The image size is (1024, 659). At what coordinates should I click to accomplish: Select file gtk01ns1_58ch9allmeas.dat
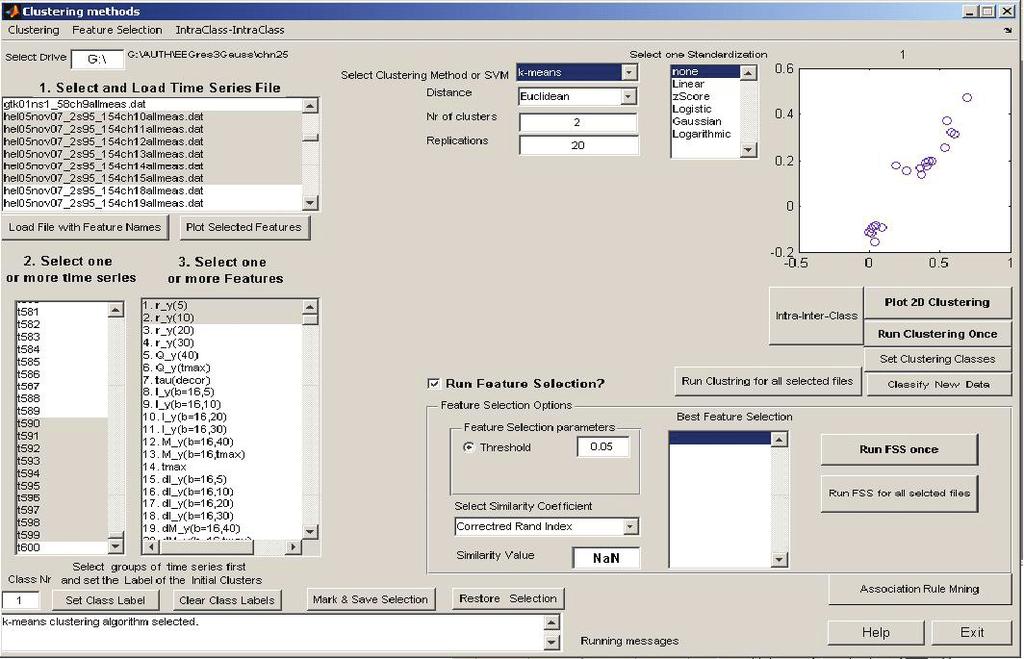coord(153,104)
